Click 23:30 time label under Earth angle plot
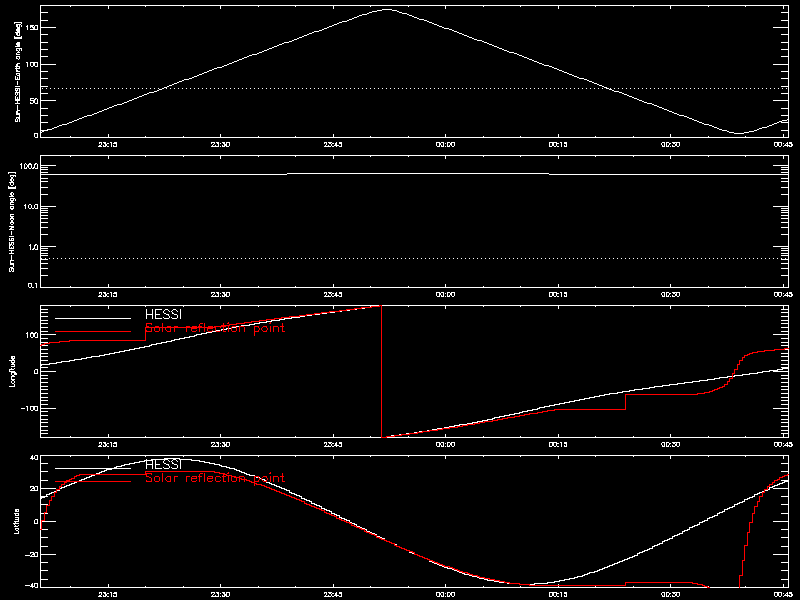The height and width of the screenshot is (600, 800). 220,144
